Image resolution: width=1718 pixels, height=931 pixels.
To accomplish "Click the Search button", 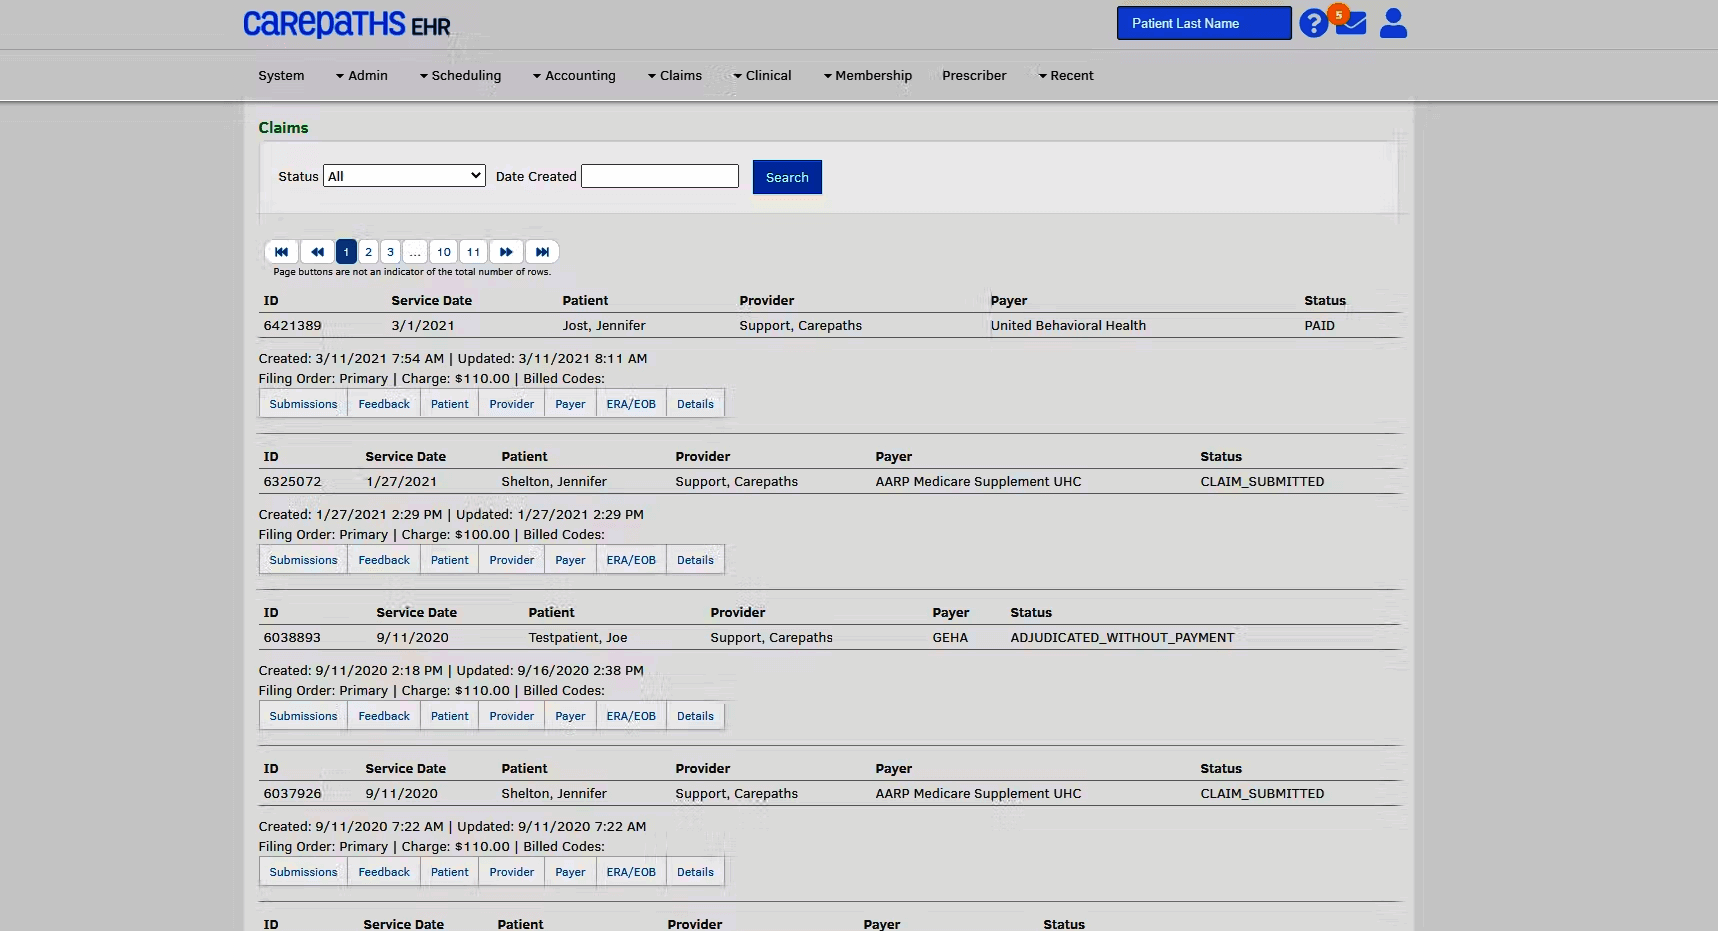I will [787, 177].
